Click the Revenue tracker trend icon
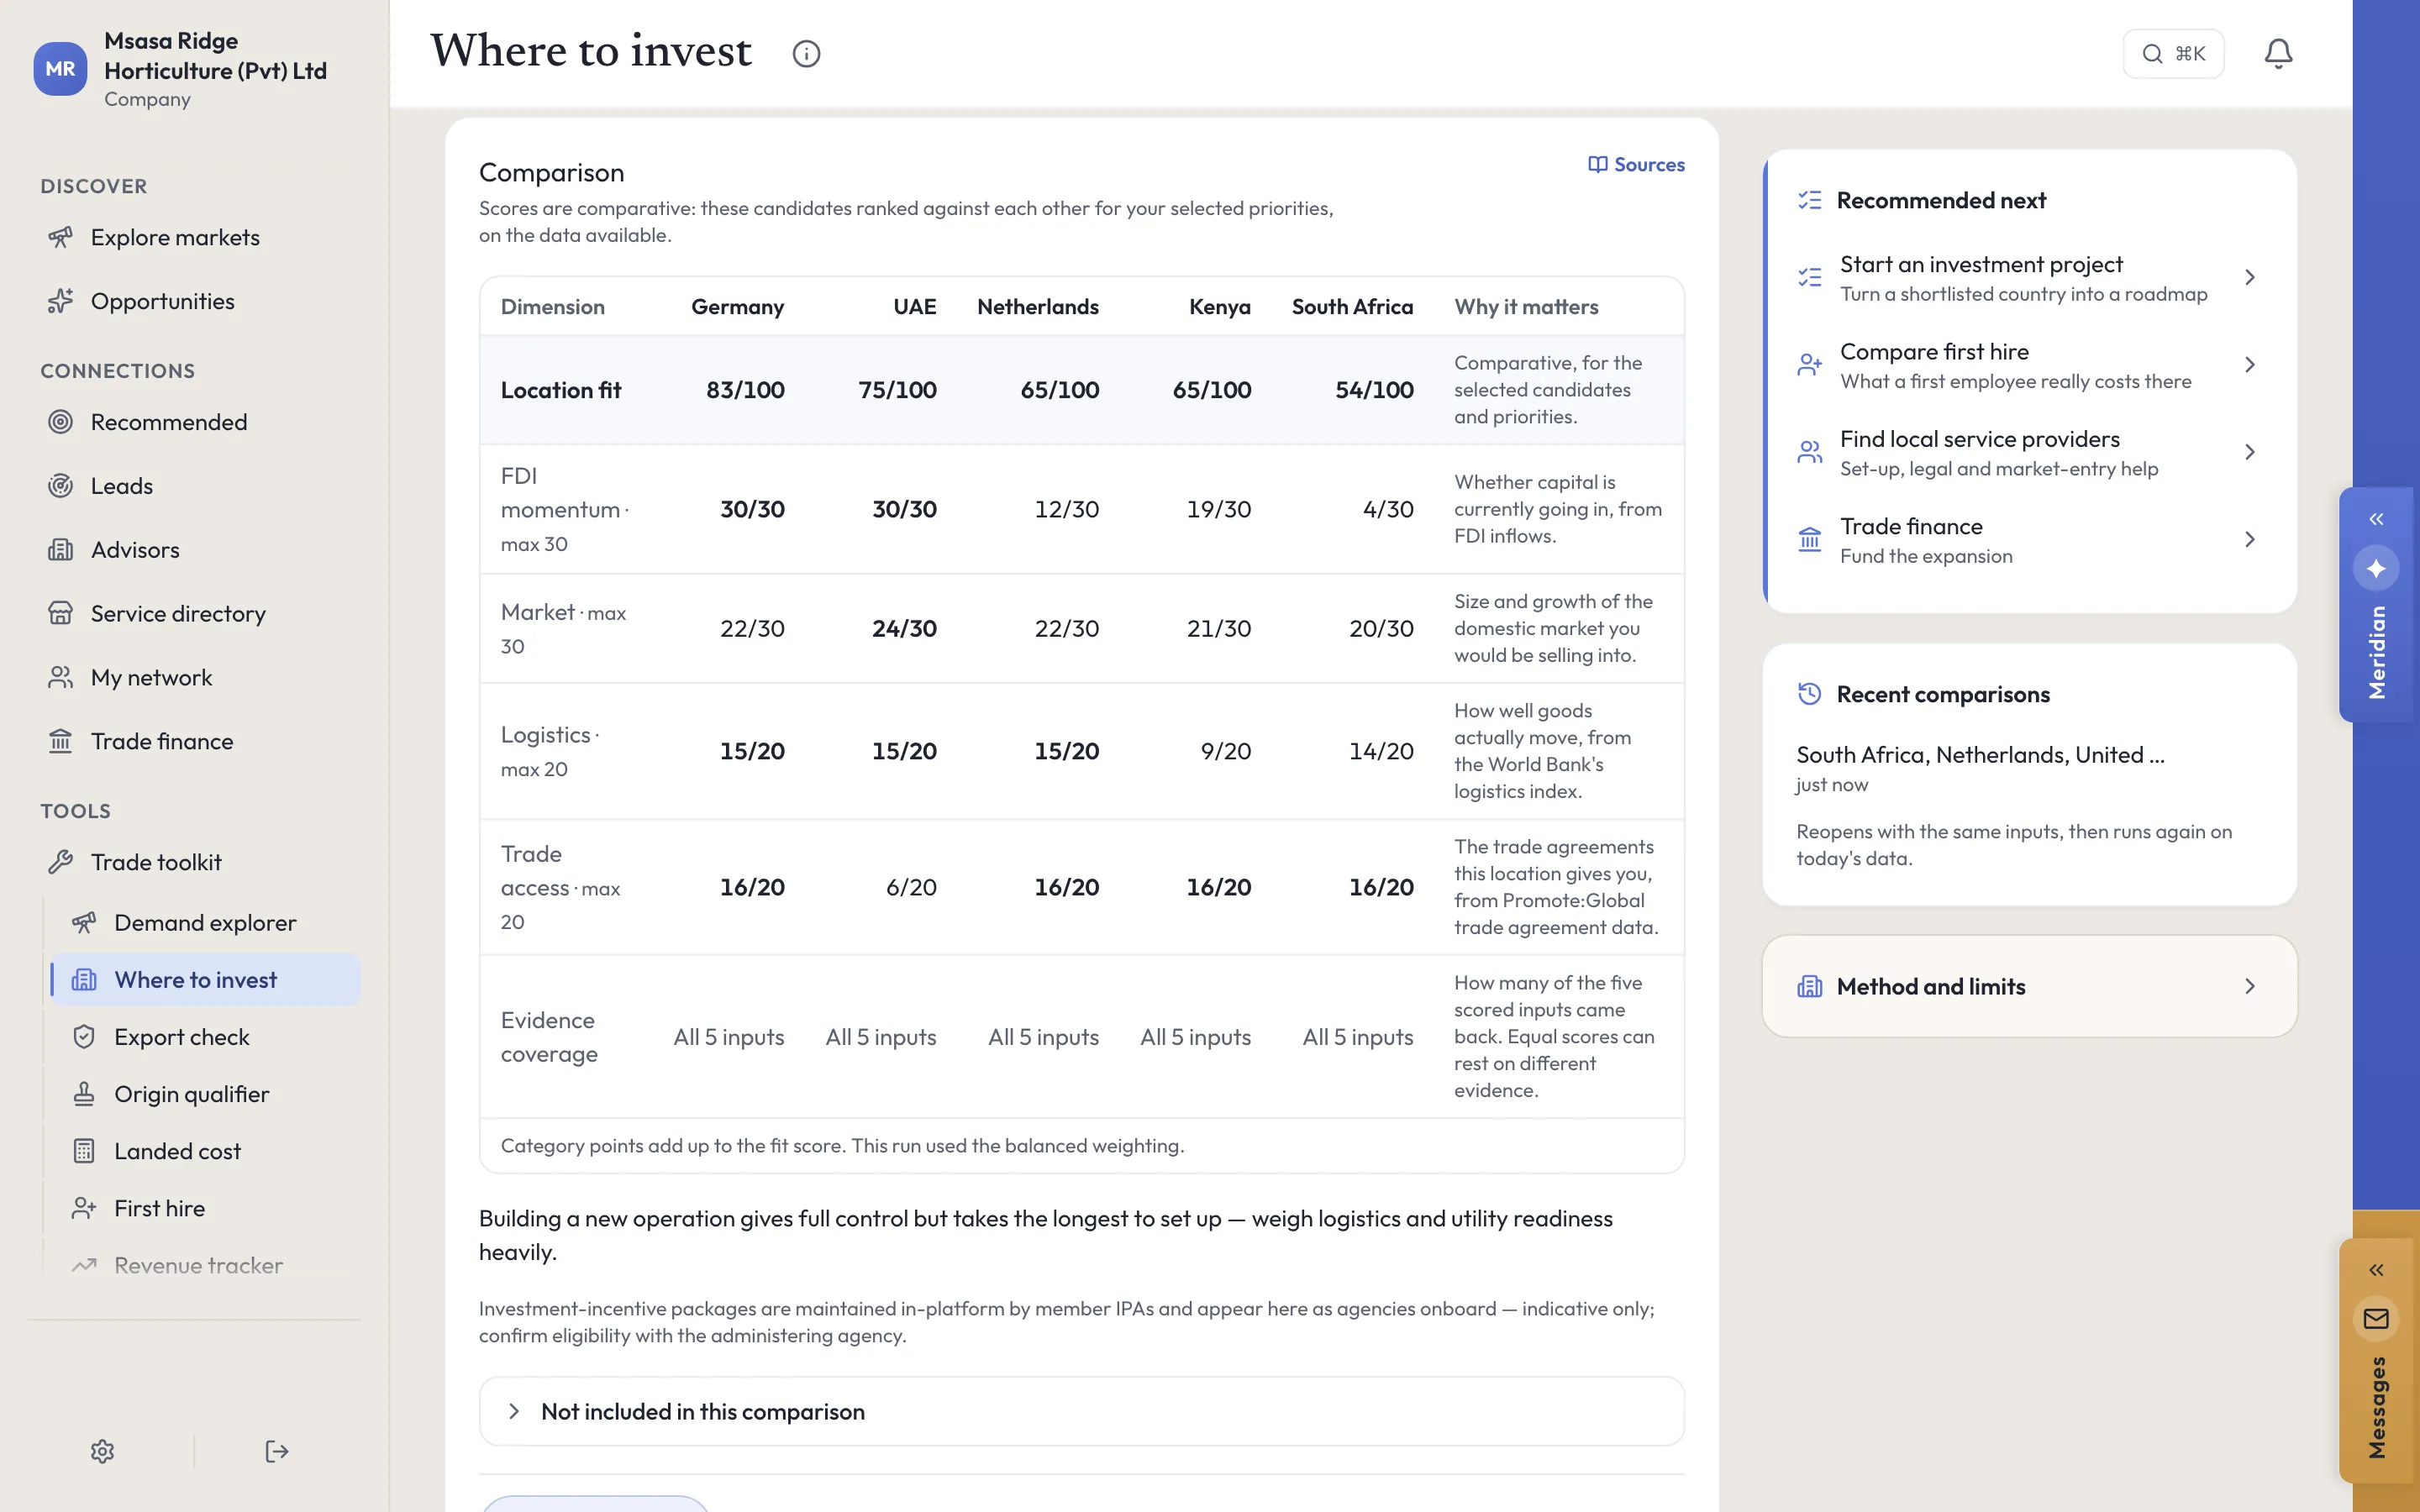This screenshot has height=1512, width=2420. pos(84,1265)
